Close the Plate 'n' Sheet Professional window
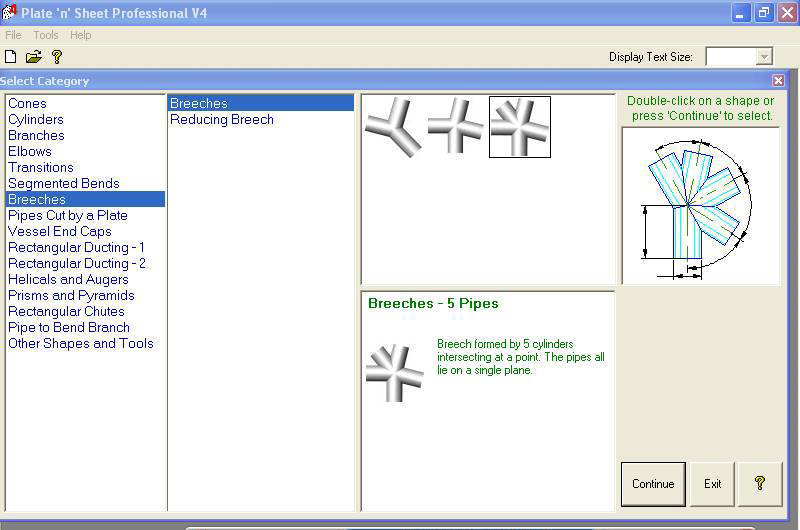 787,13
